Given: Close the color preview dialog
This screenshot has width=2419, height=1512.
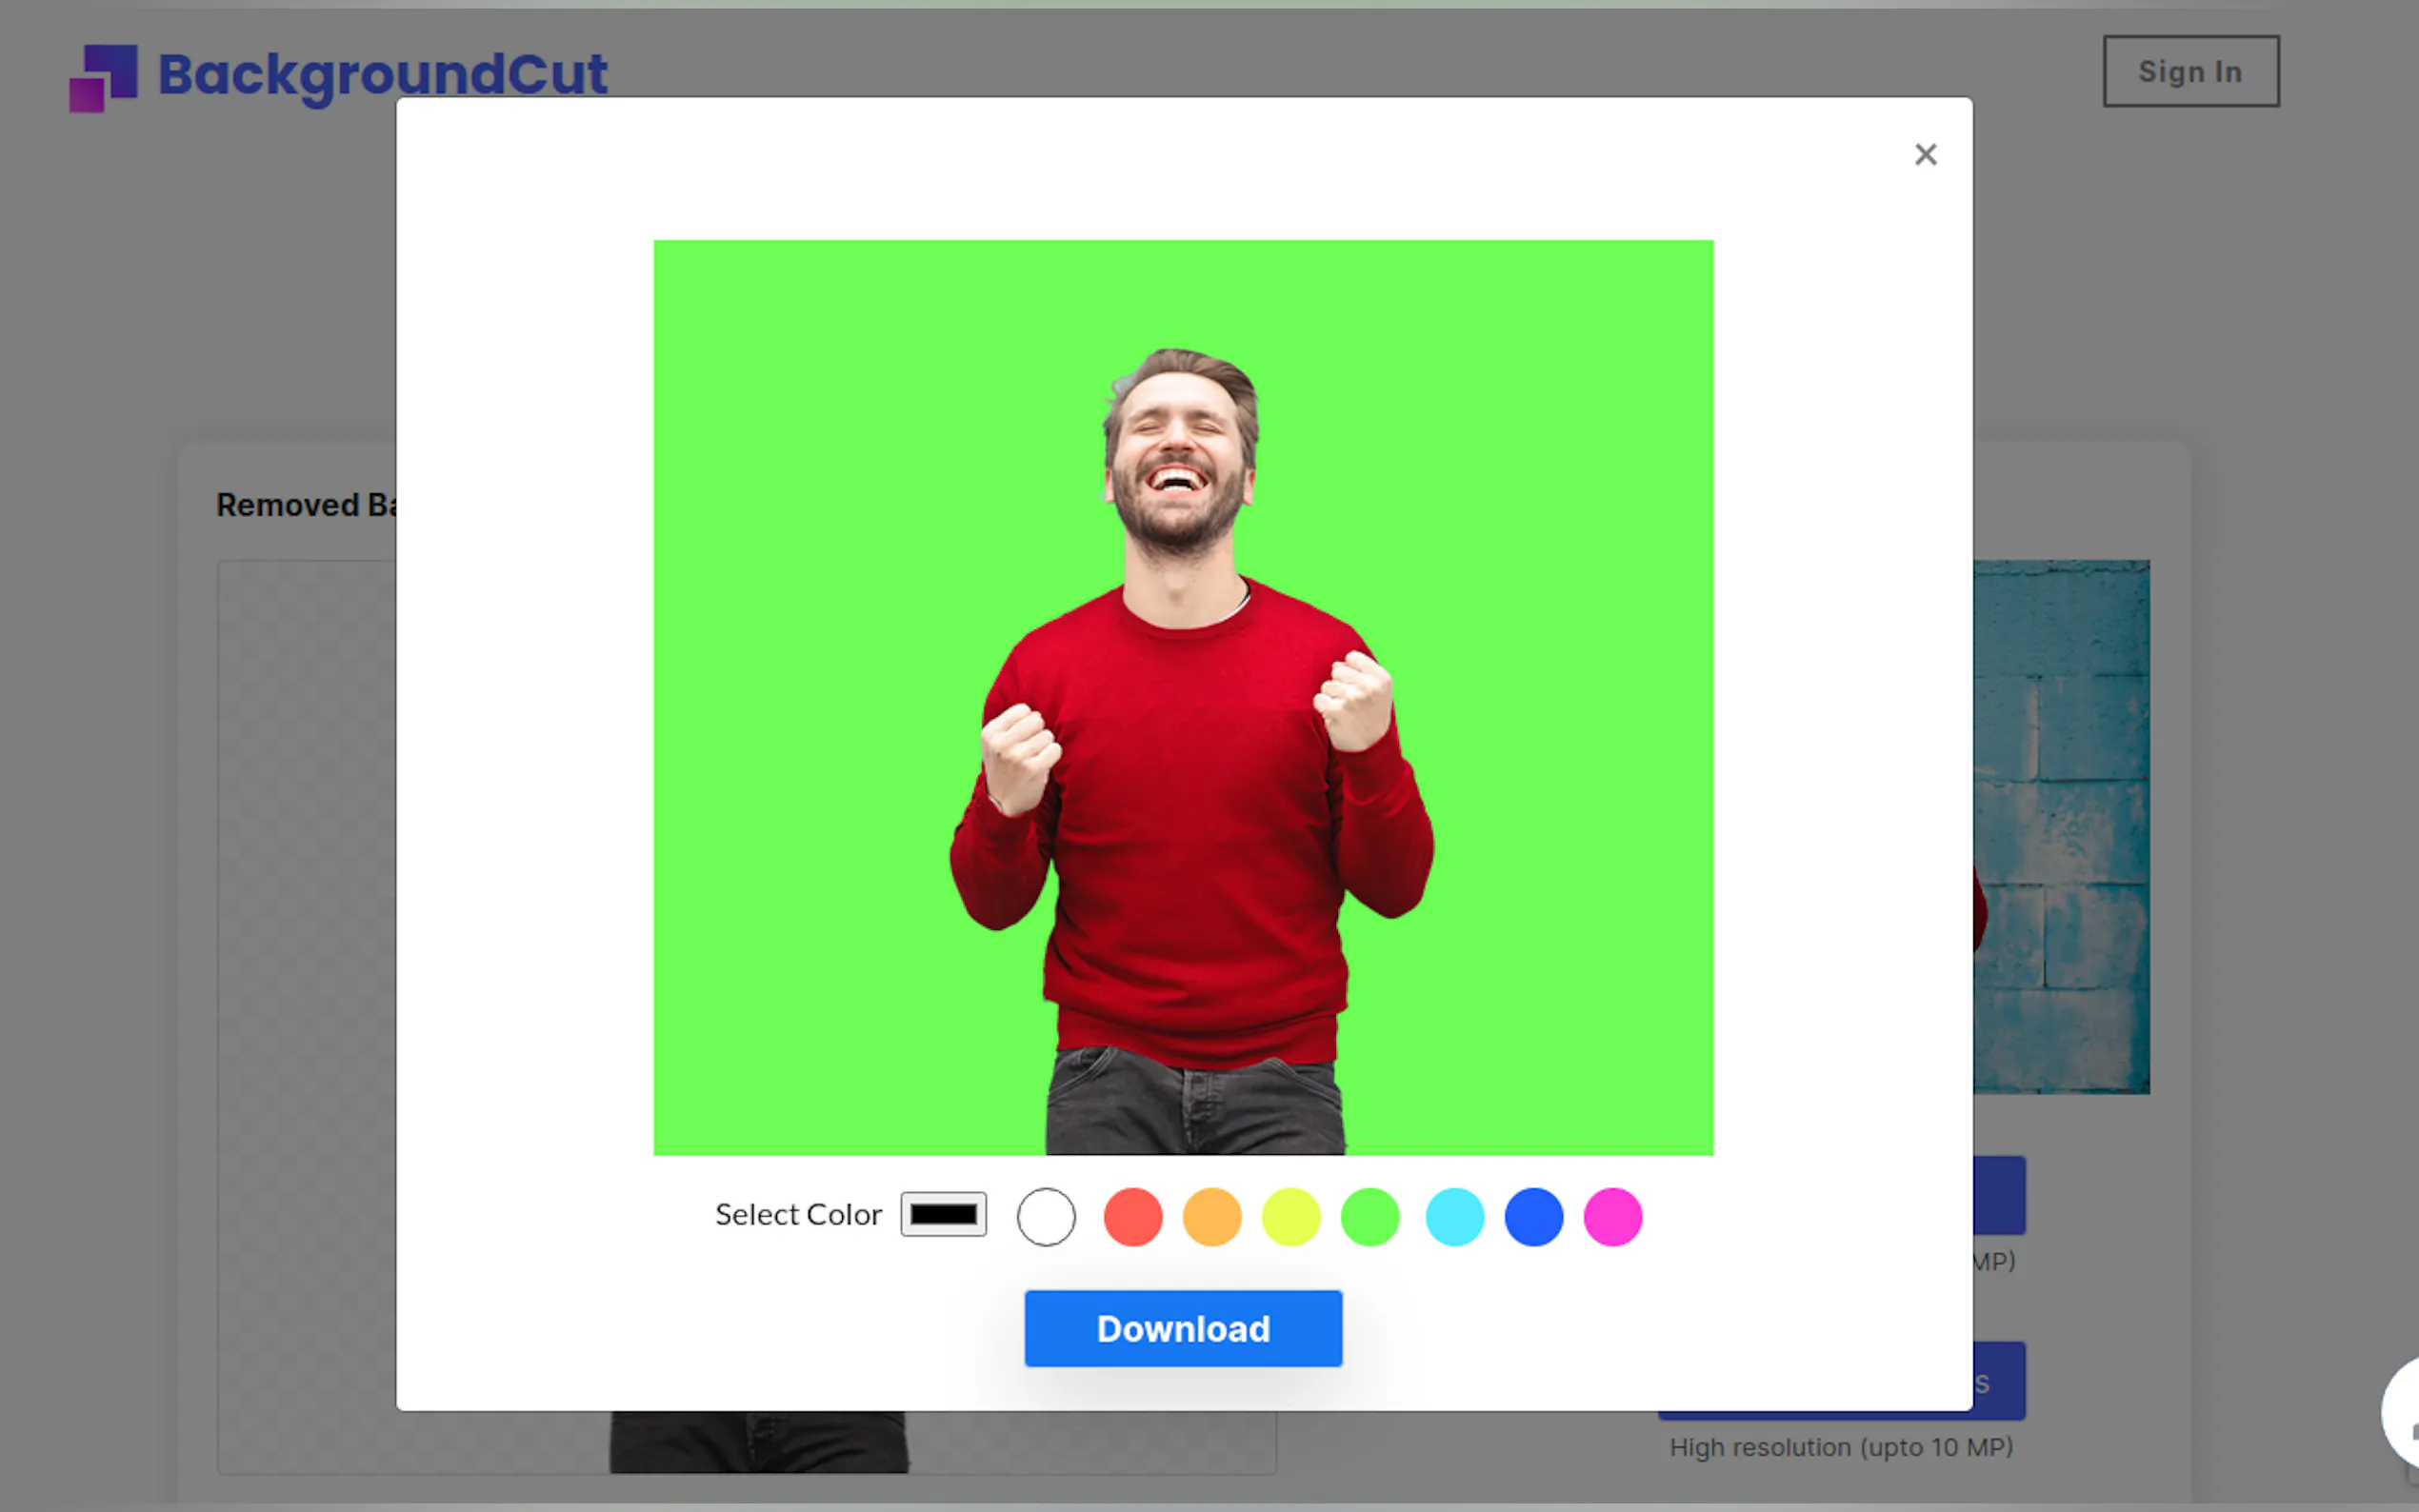Looking at the screenshot, I should tap(1925, 155).
